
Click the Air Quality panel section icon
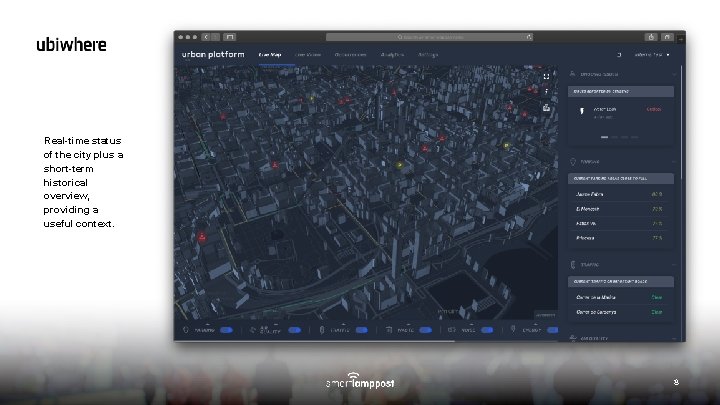573,338
